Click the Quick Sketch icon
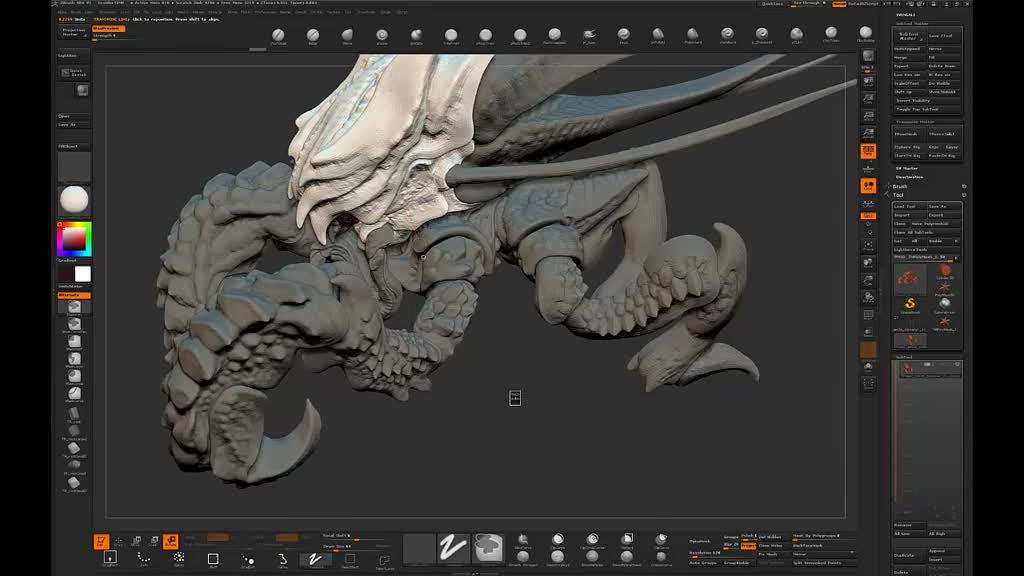 click(x=74, y=72)
